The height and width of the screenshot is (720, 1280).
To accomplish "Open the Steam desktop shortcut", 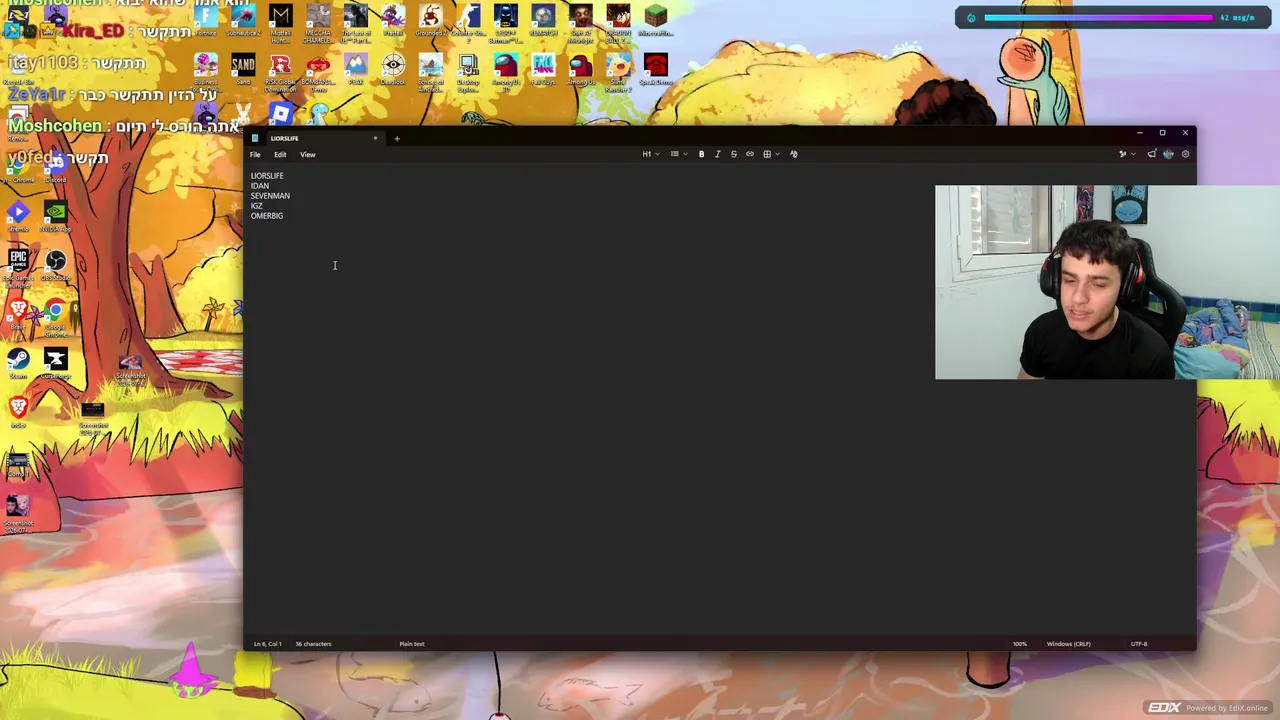I will pyautogui.click(x=18, y=362).
